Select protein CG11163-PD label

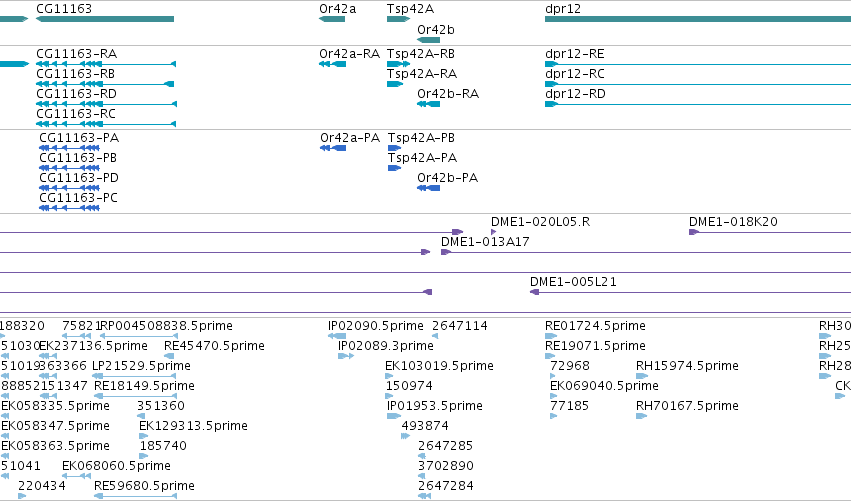(x=79, y=178)
